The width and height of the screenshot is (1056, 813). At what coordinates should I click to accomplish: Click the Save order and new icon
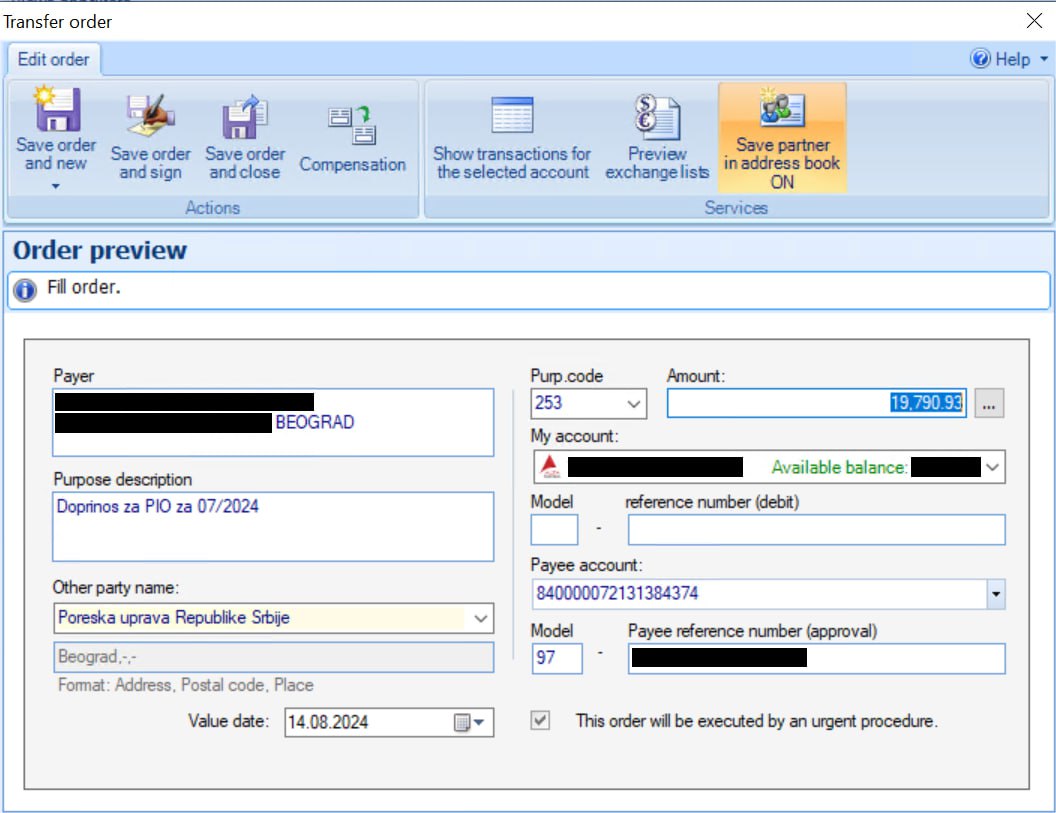click(56, 110)
